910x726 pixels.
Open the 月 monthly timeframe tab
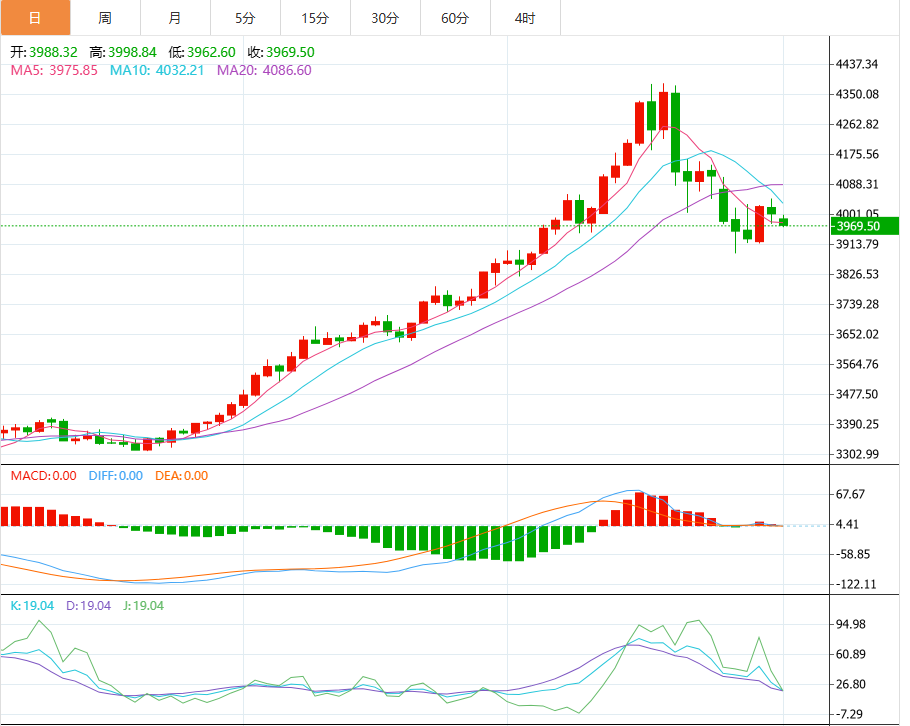(x=175, y=18)
